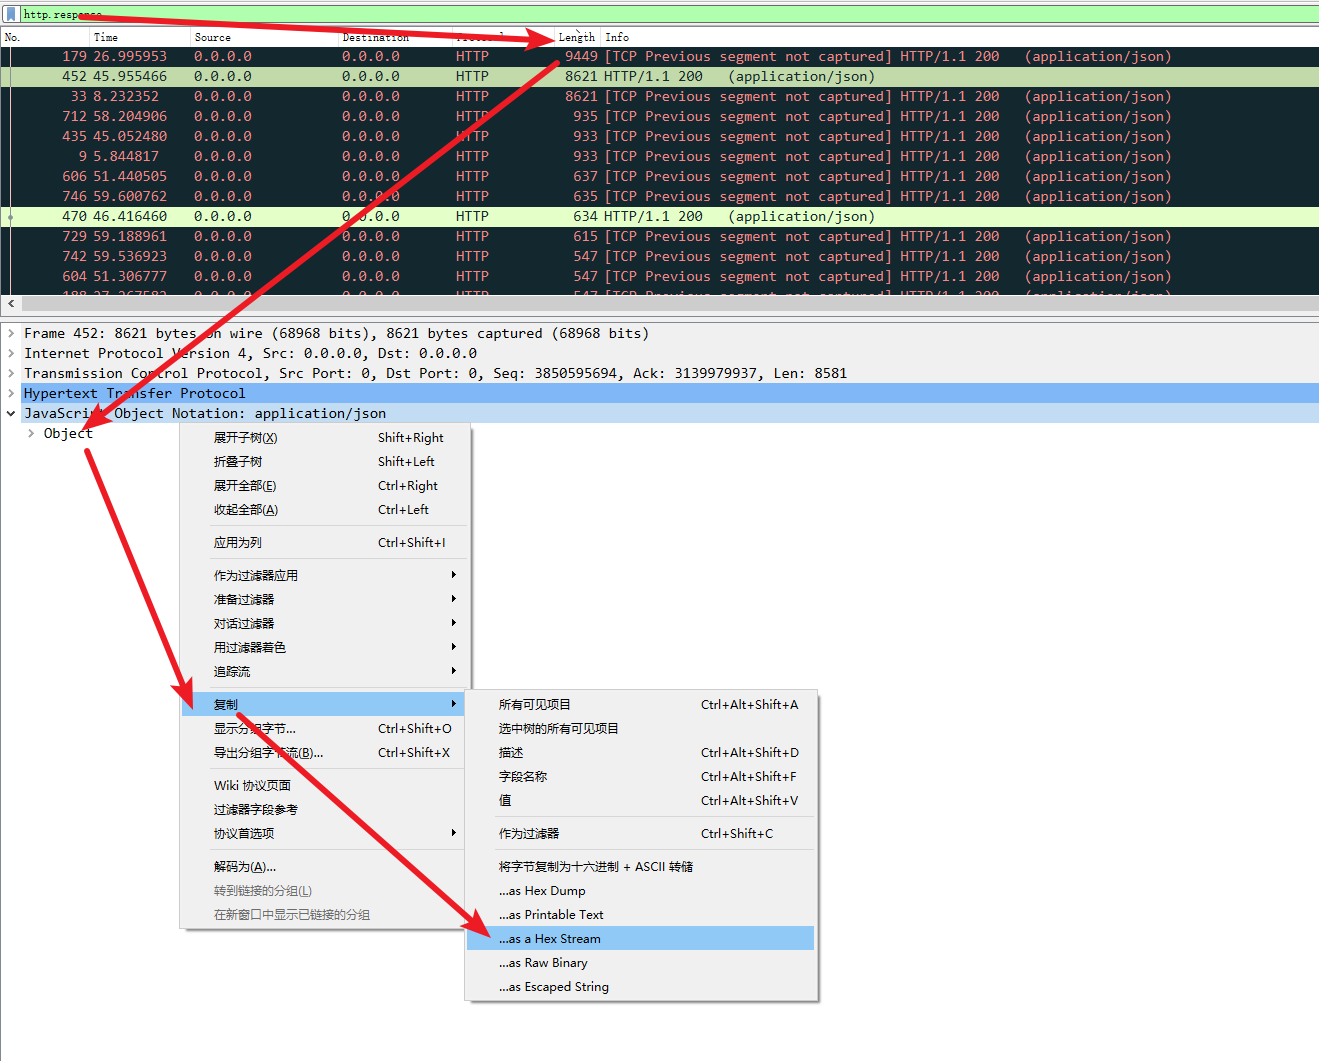Expand the Frame 452 details row
The height and width of the screenshot is (1061, 1319).
coord(11,334)
